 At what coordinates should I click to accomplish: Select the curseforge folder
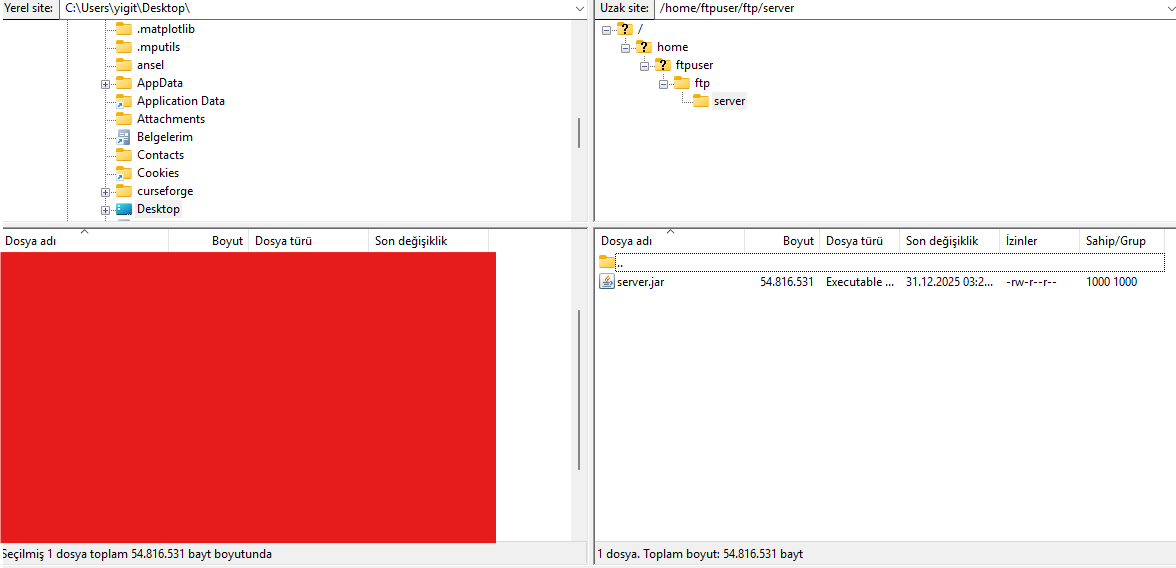[x=165, y=191]
